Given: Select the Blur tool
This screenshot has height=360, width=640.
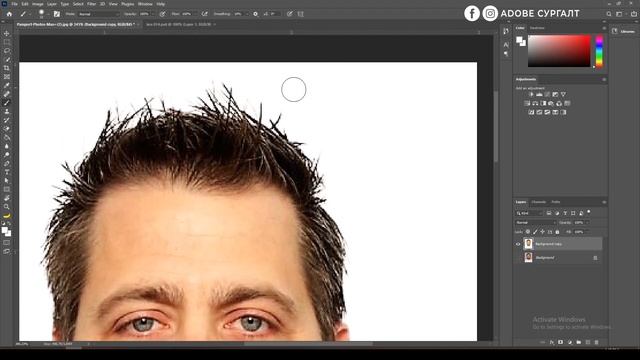Looking at the screenshot, I should tap(7, 146).
